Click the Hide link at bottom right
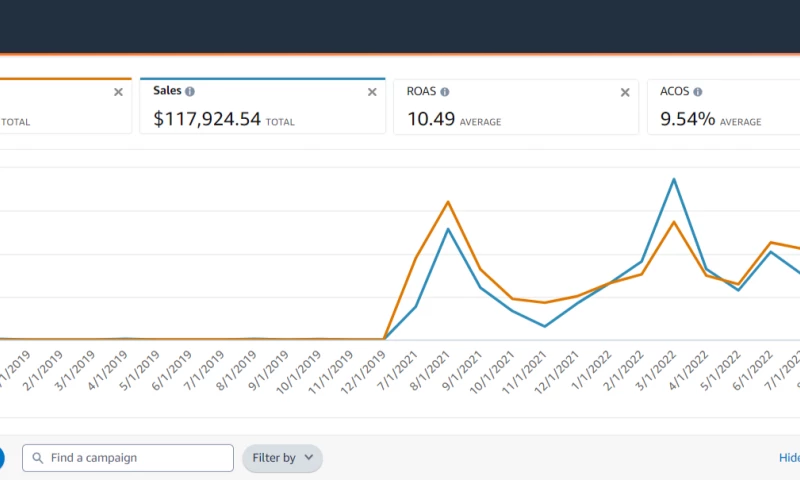This screenshot has height=480, width=800. (x=788, y=458)
